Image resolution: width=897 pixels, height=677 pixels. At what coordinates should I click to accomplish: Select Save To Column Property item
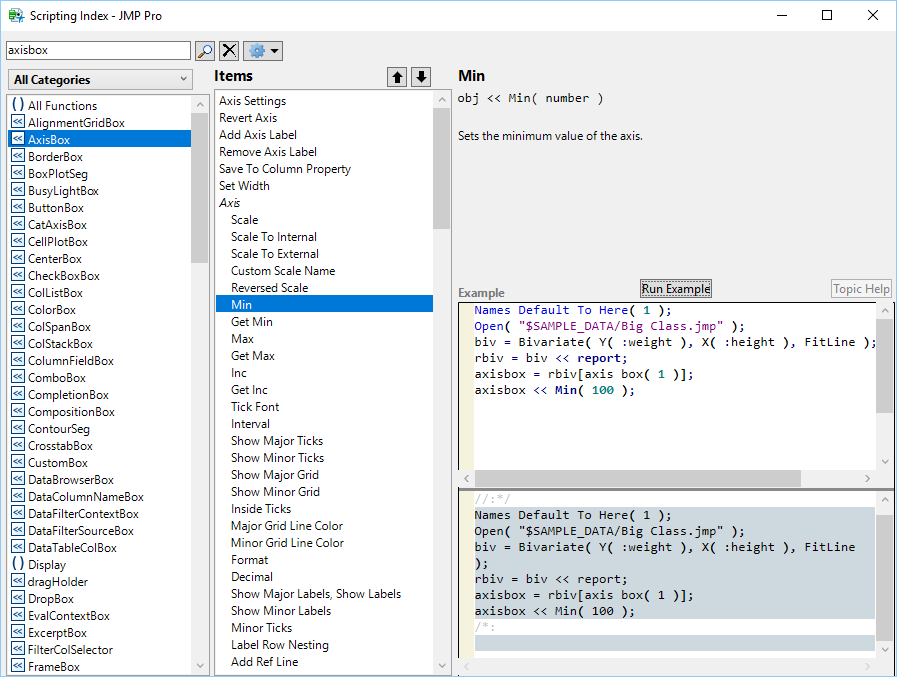click(x=285, y=169)
